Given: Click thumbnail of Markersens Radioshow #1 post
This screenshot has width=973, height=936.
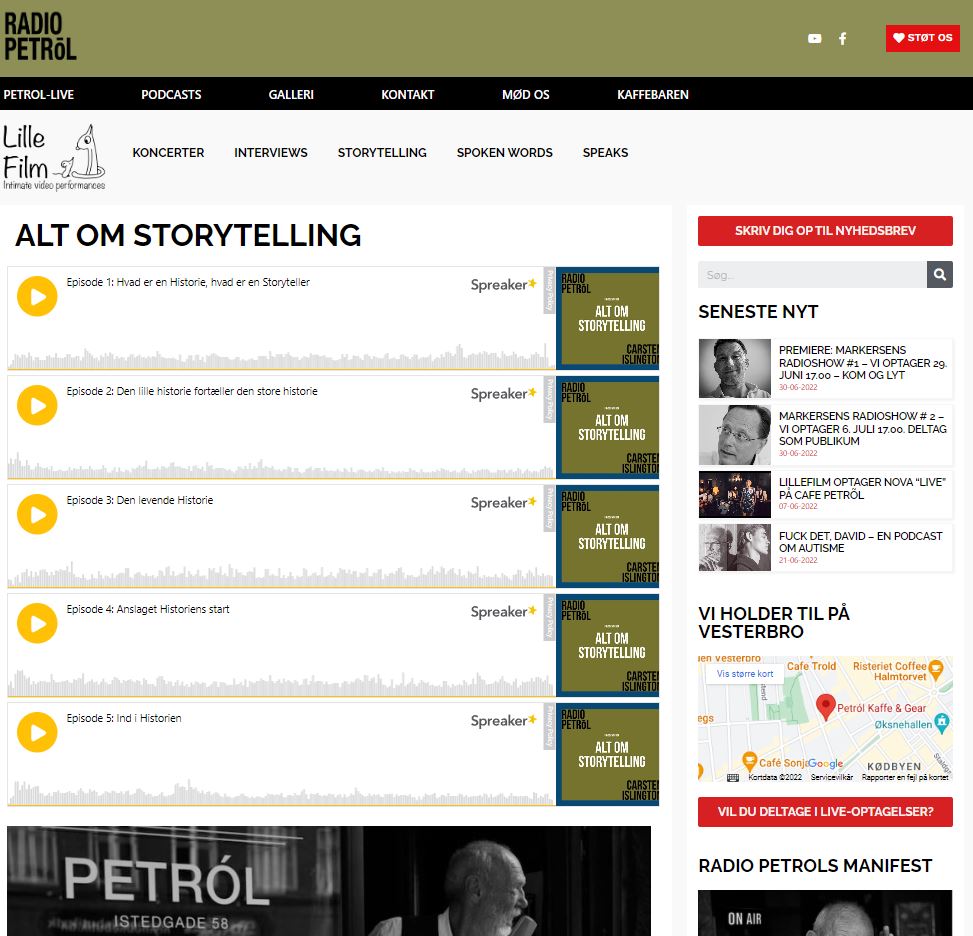Looking at the screenshot, I should [x=735, y=369].
